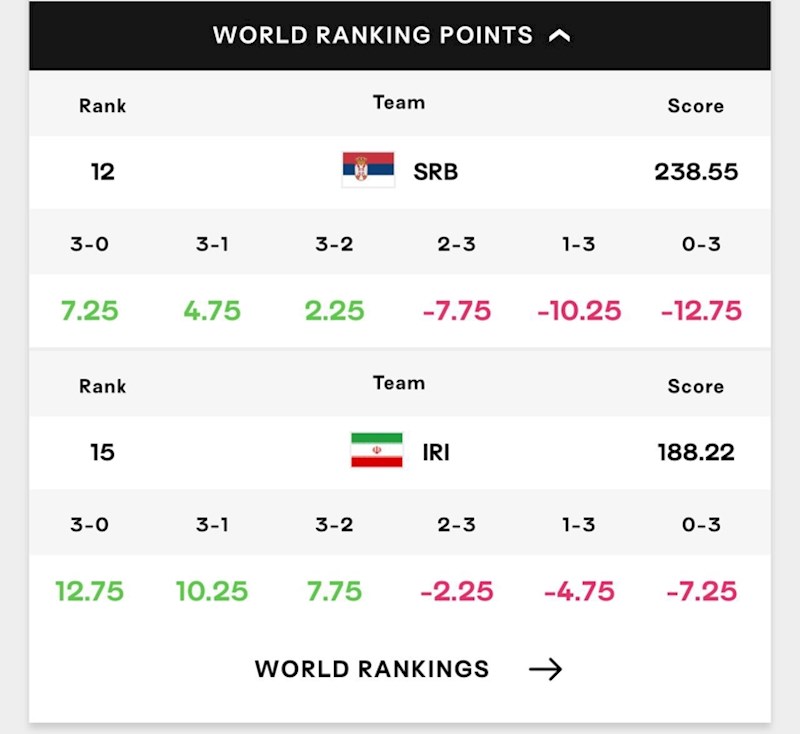Click Iran's 2-3 value -2.25

pyautogui.click(x=457, y=591)
